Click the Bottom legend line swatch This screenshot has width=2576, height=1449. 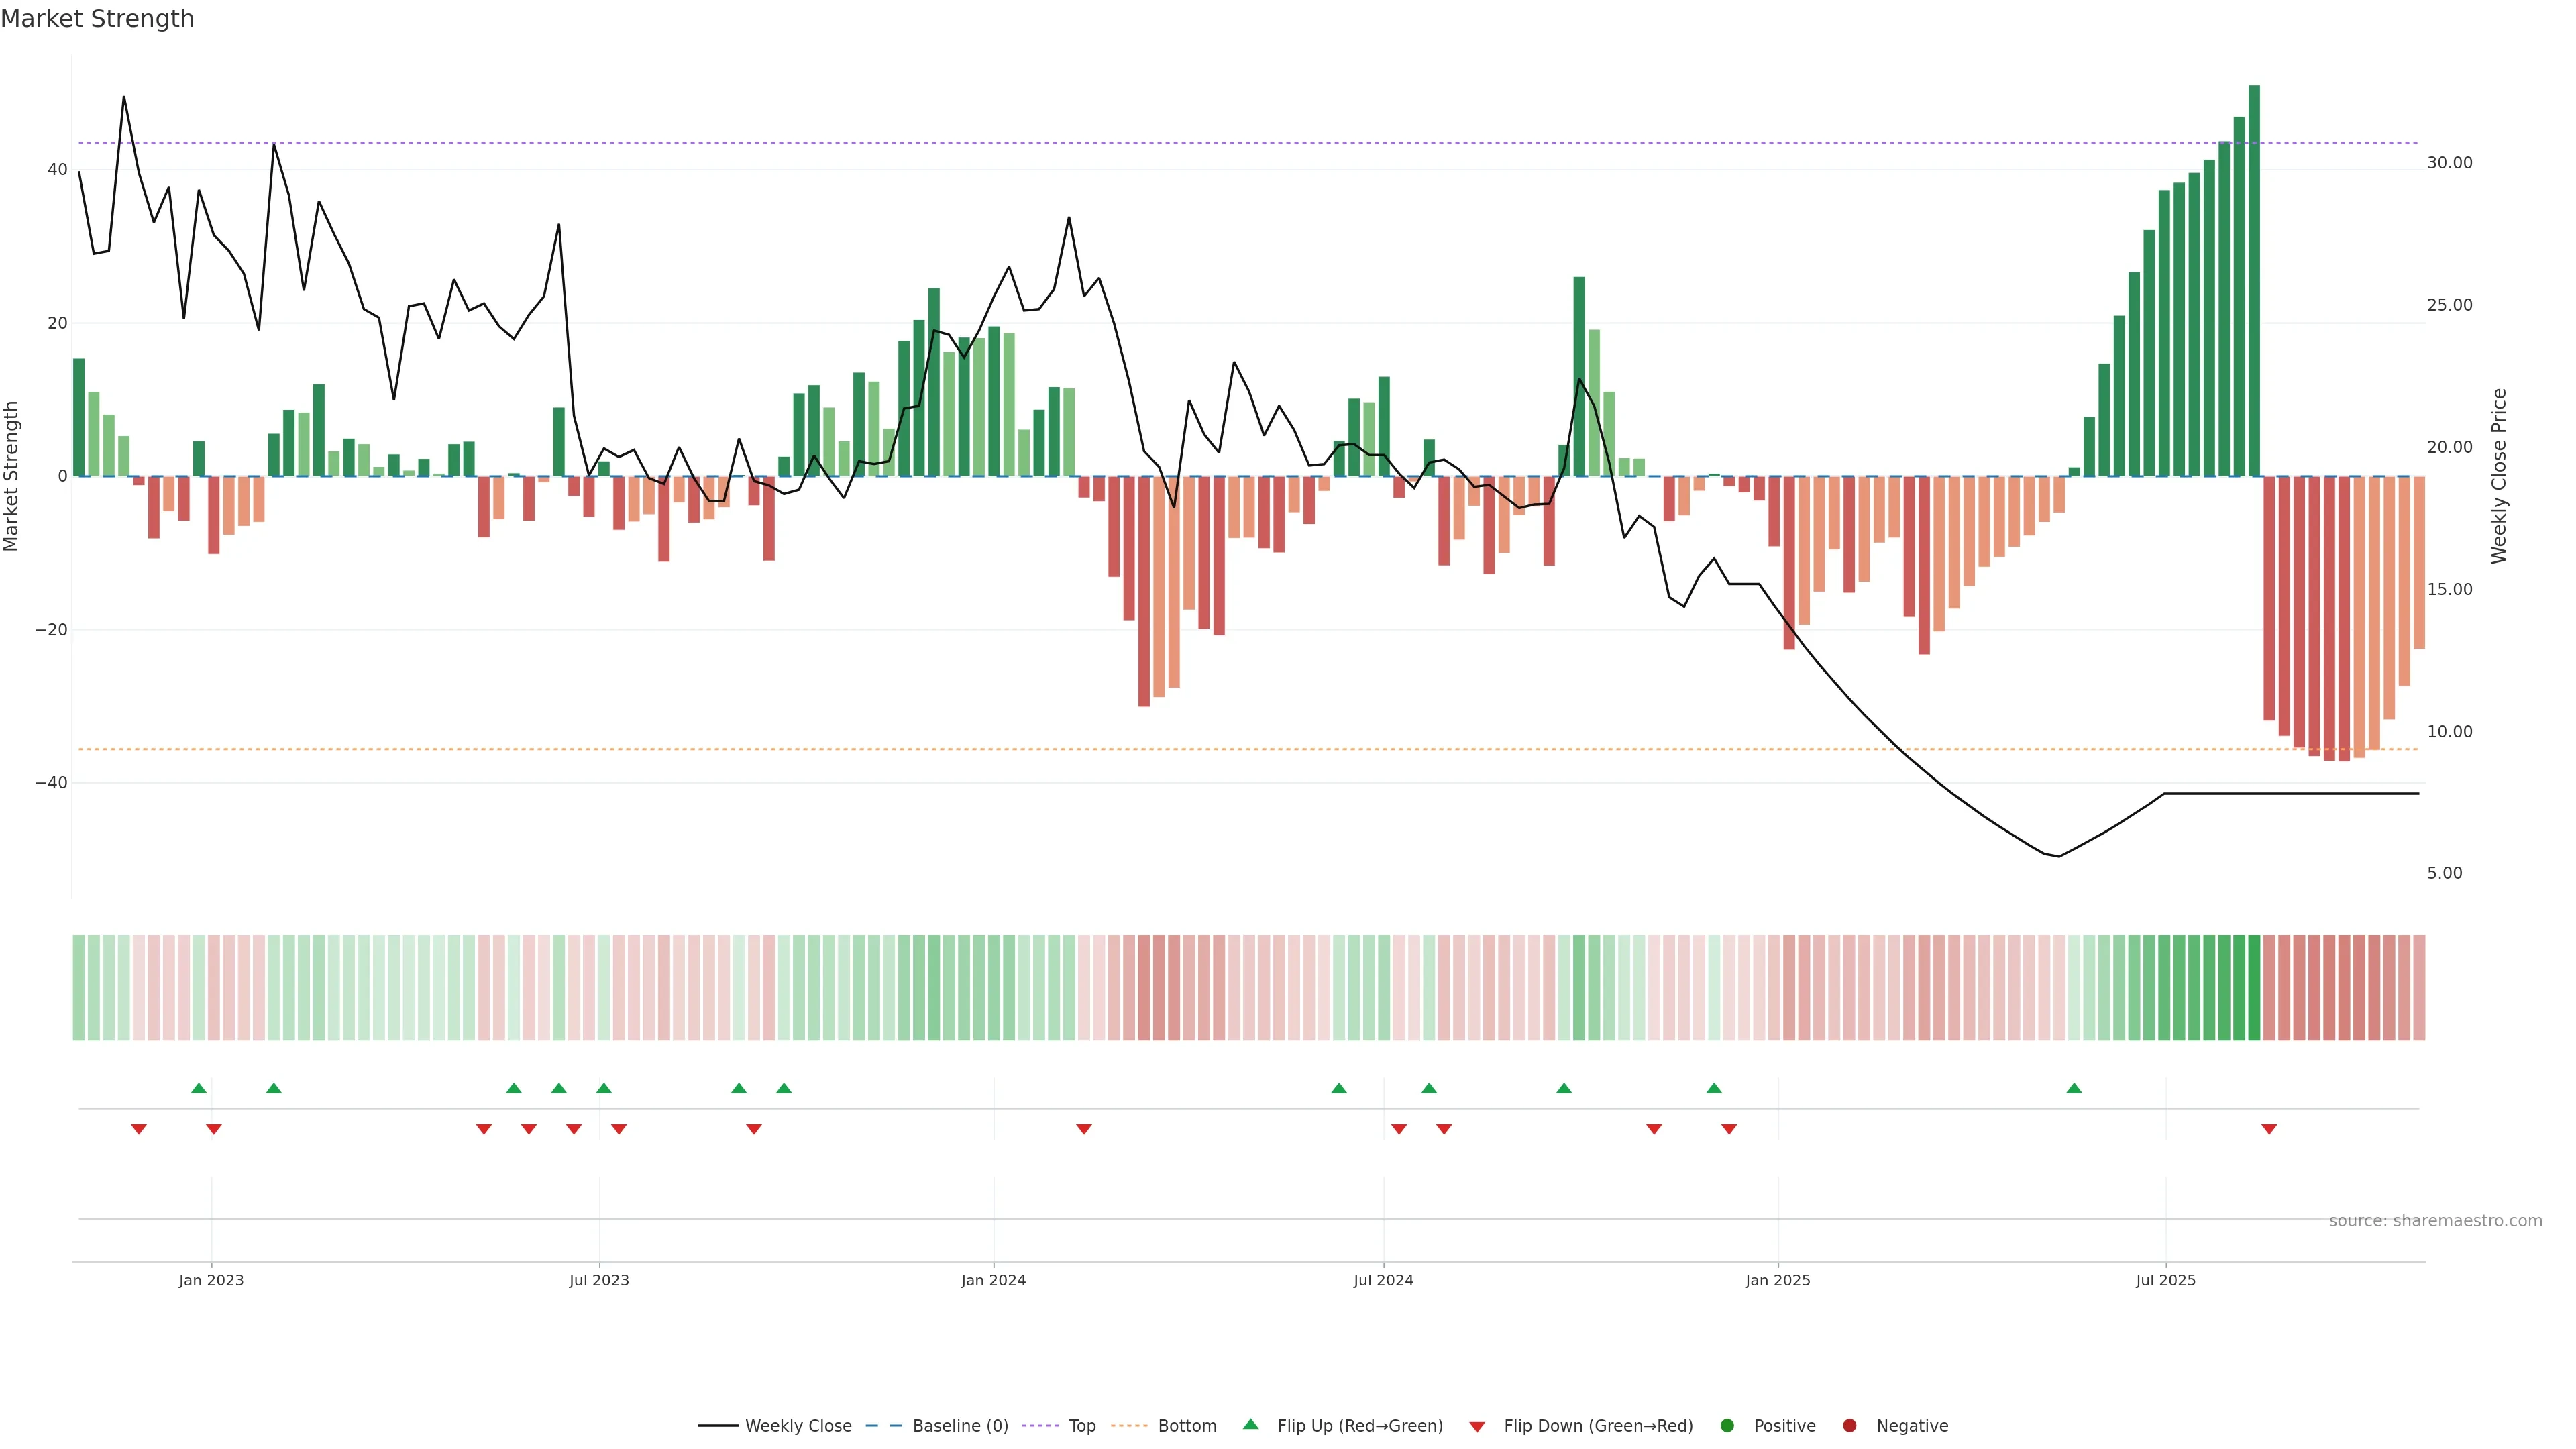click(x=1129, y=1425)
